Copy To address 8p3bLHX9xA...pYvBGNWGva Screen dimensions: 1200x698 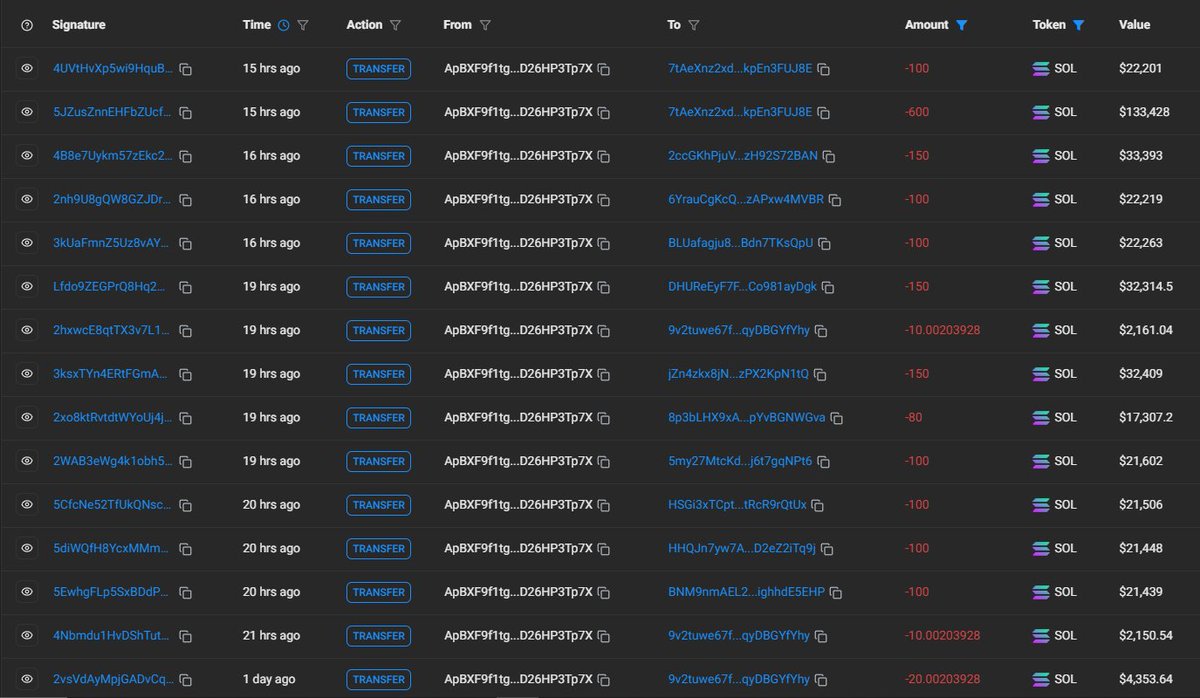(x=837, y=418)
